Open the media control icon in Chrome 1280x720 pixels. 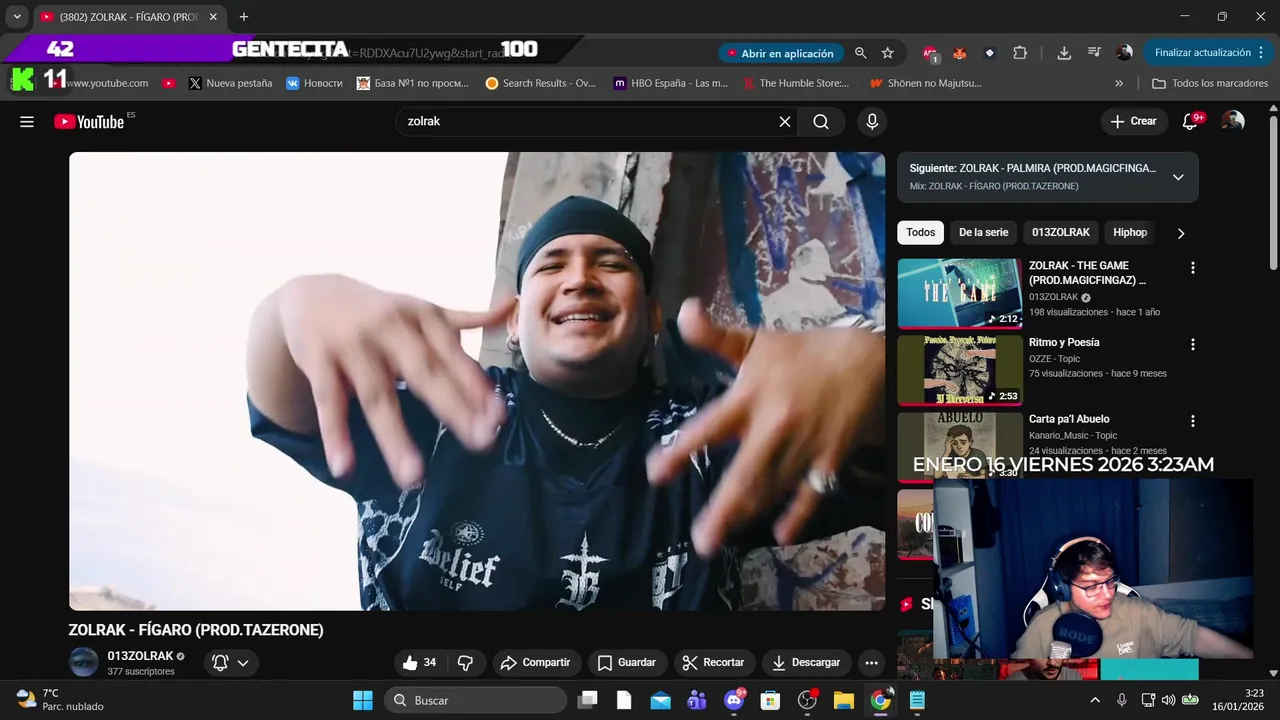[x=1094, y=53]
